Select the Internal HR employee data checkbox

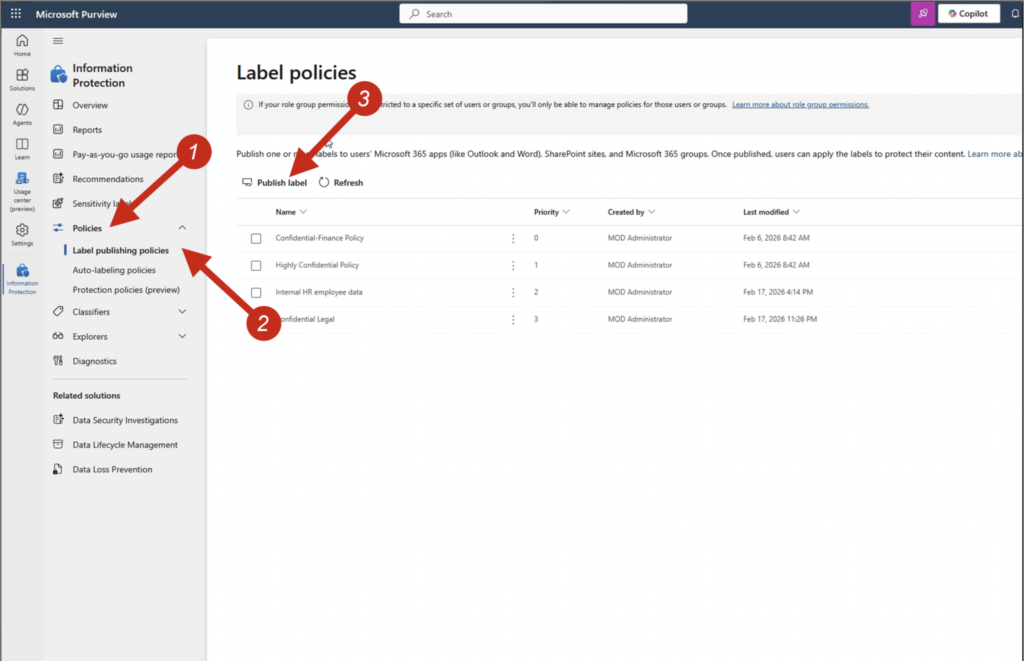256,293
